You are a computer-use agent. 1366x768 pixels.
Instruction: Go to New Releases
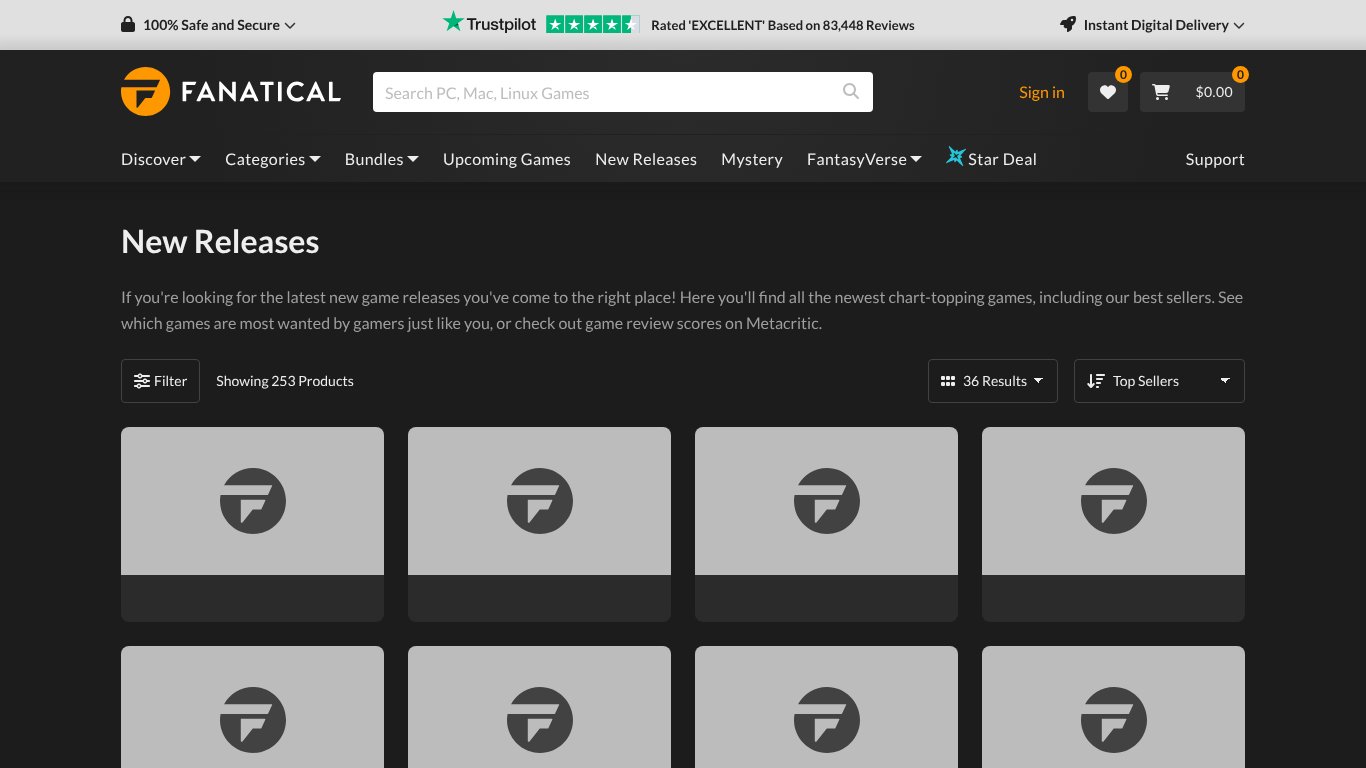click(x=646, y=159)
